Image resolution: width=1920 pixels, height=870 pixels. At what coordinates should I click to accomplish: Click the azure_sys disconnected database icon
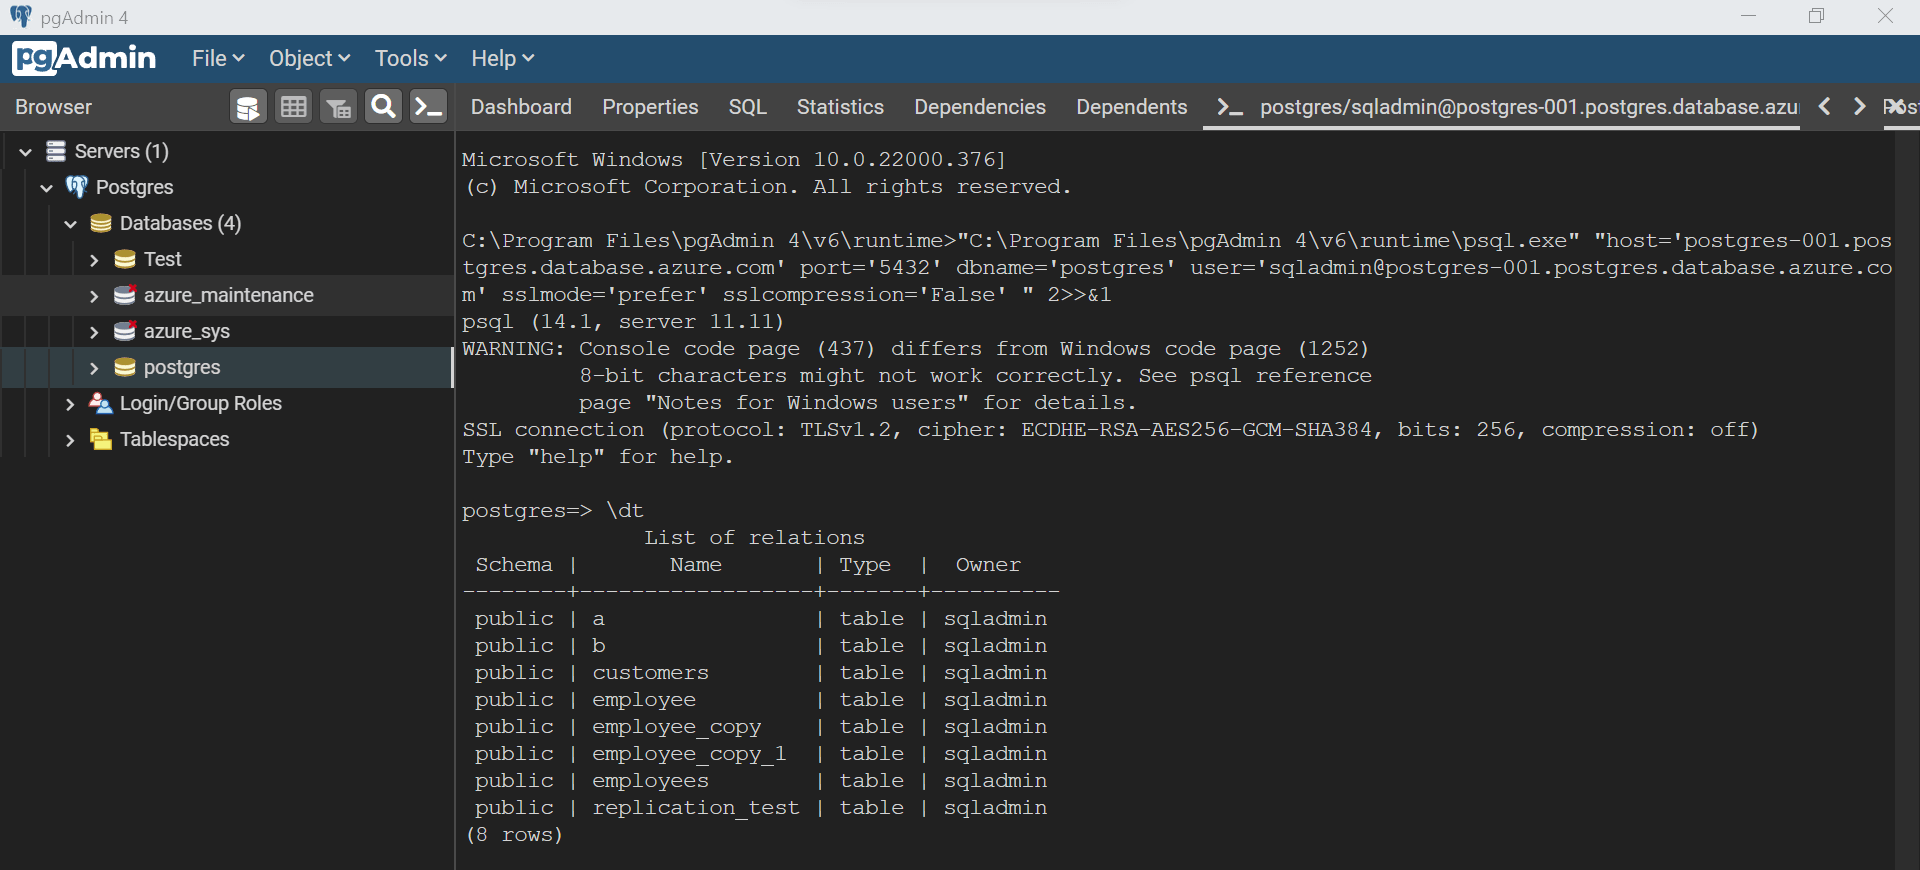(x=125, y=331)
